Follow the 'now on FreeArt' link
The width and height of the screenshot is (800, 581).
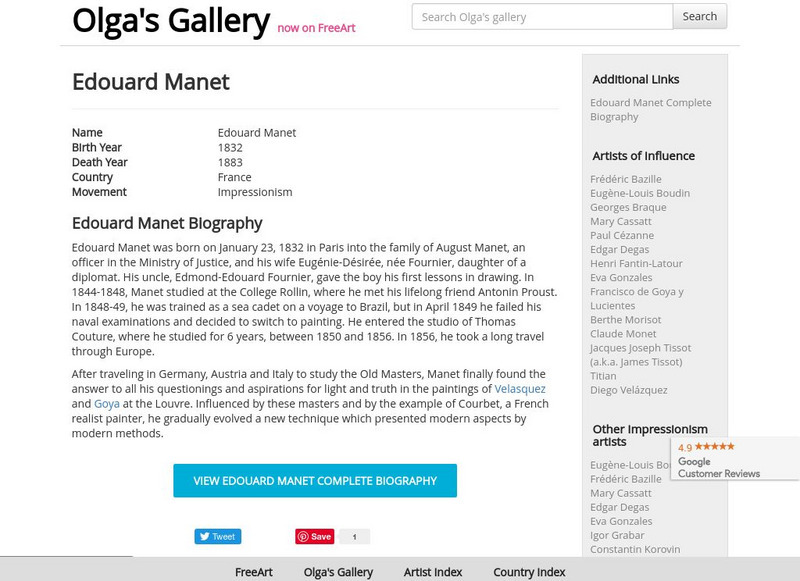[x=316, y=28]
